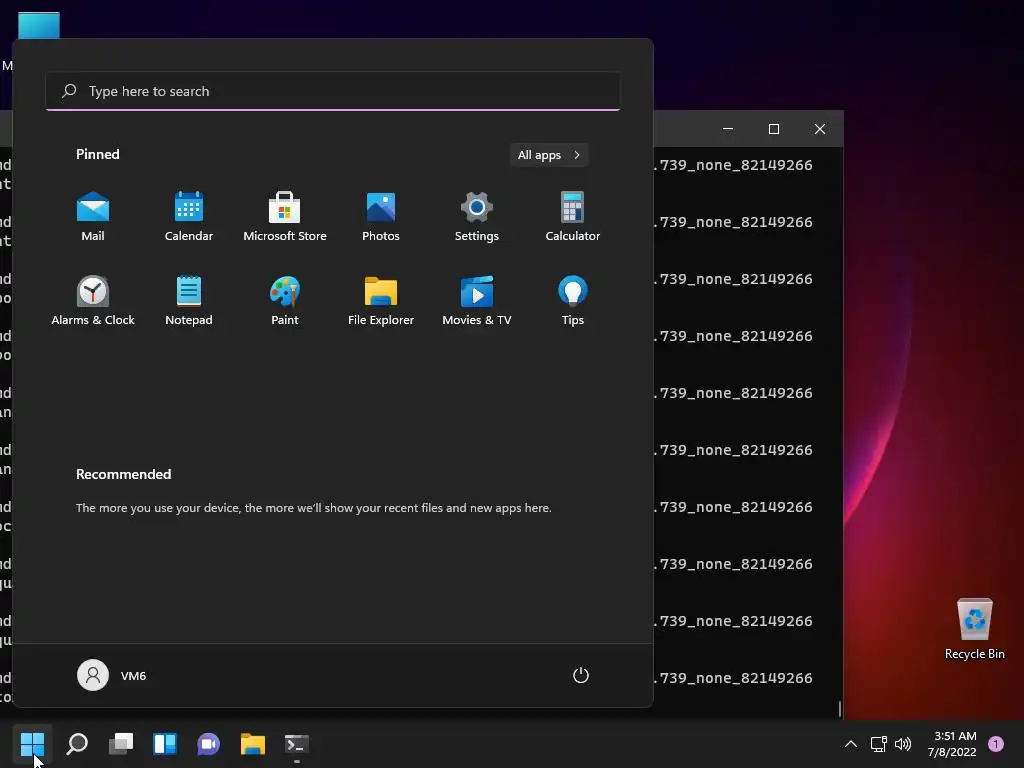This screenshot has height=768, width=1024.
Task: Click the Start button on taskbar
Action: click(x=32, y=744)
